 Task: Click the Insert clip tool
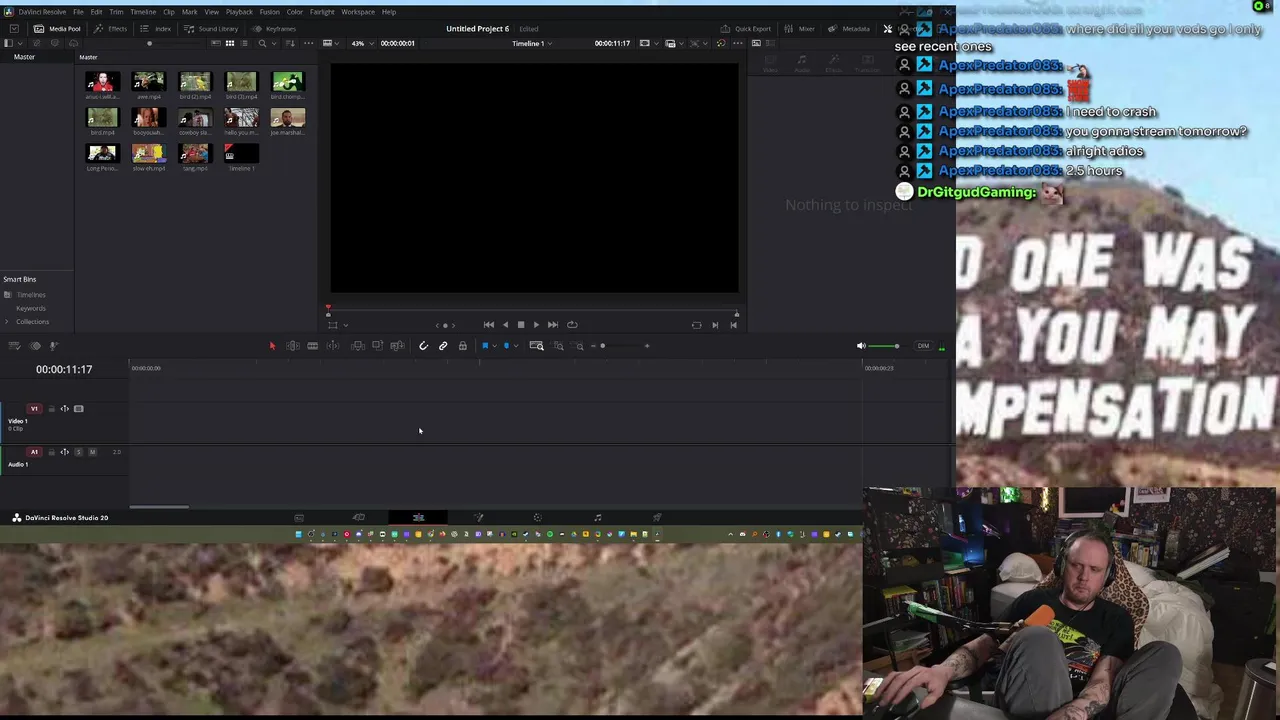358,346
